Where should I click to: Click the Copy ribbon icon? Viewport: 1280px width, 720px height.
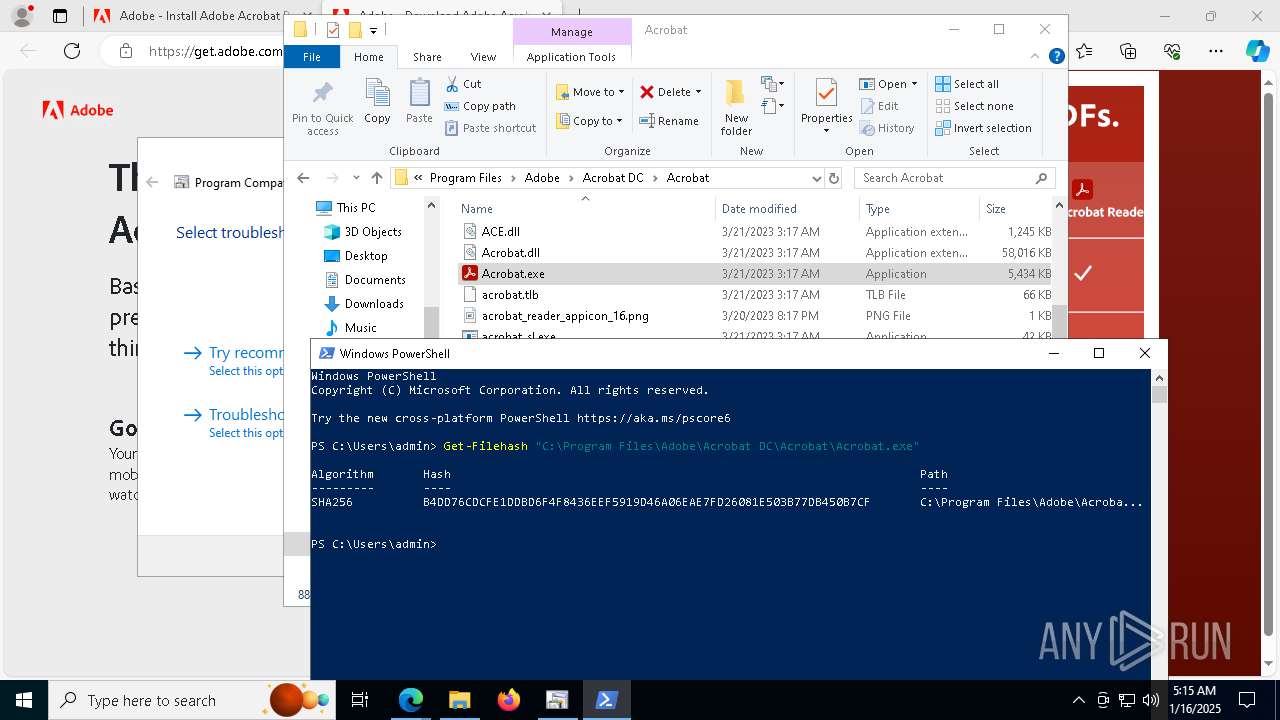377,101
